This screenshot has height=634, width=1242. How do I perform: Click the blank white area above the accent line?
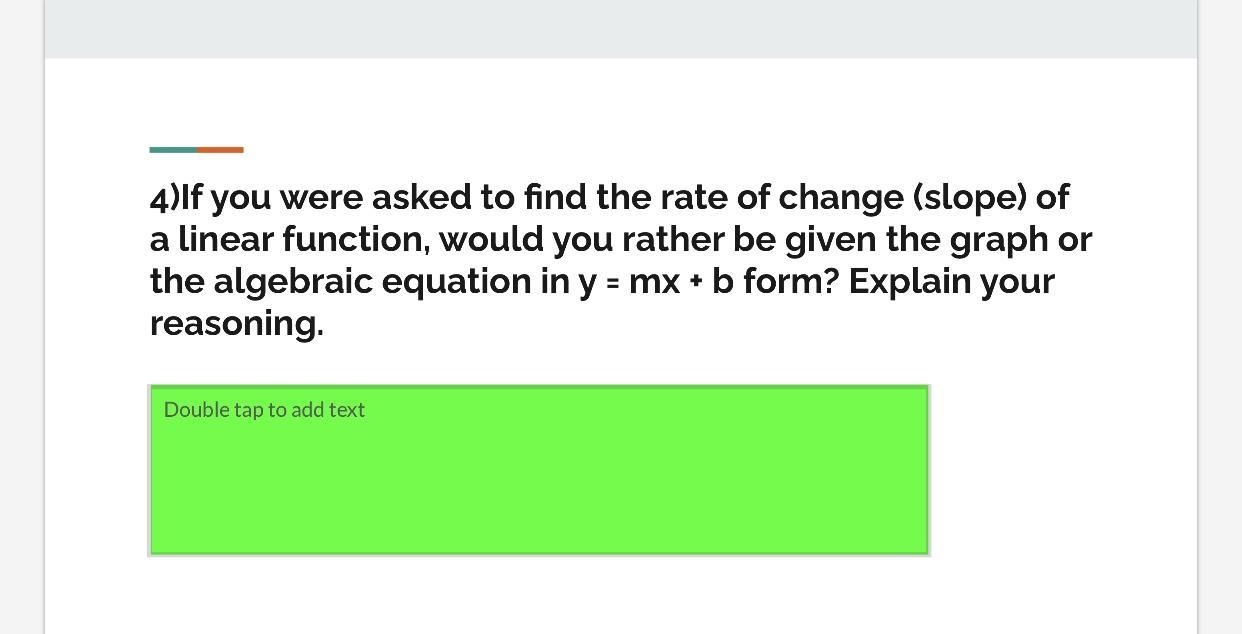(621, 100)
